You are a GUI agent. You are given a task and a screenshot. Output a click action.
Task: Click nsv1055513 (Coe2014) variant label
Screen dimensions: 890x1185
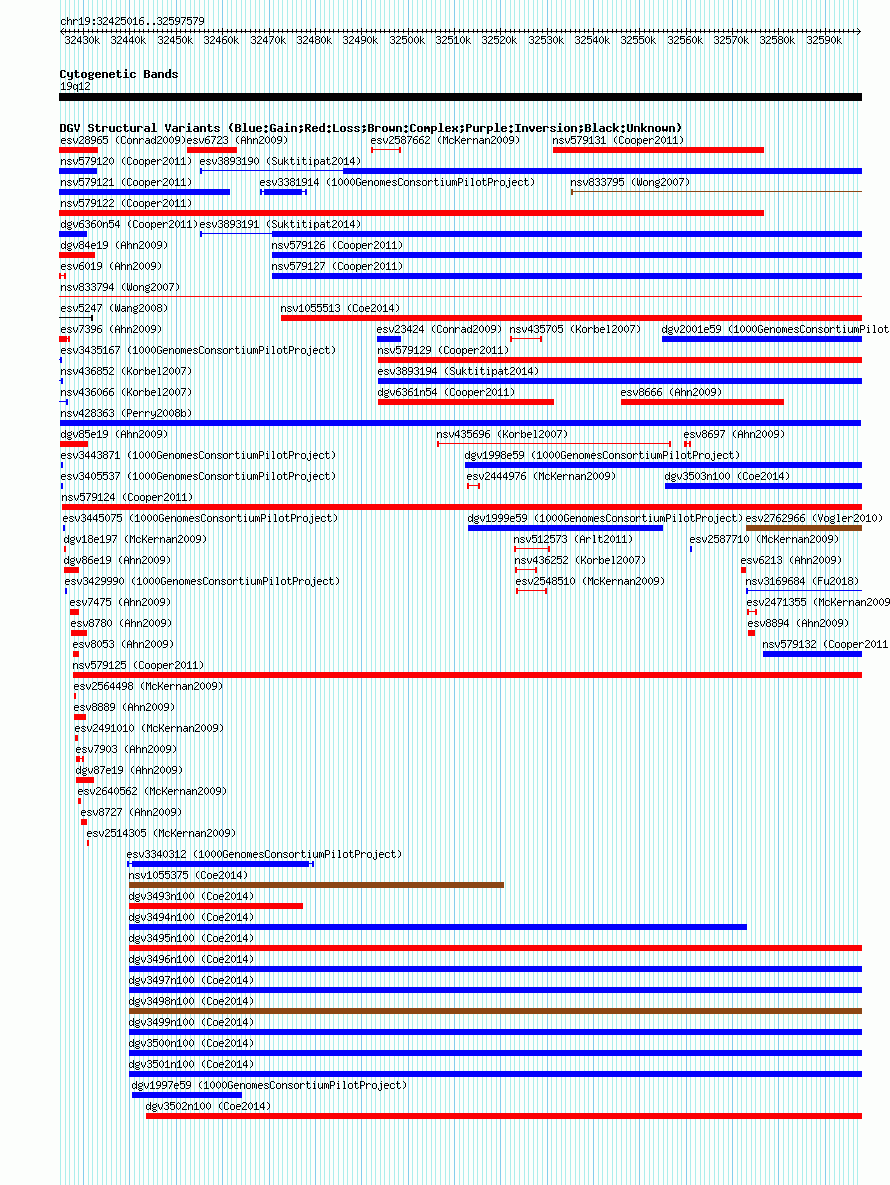point(340,308)
